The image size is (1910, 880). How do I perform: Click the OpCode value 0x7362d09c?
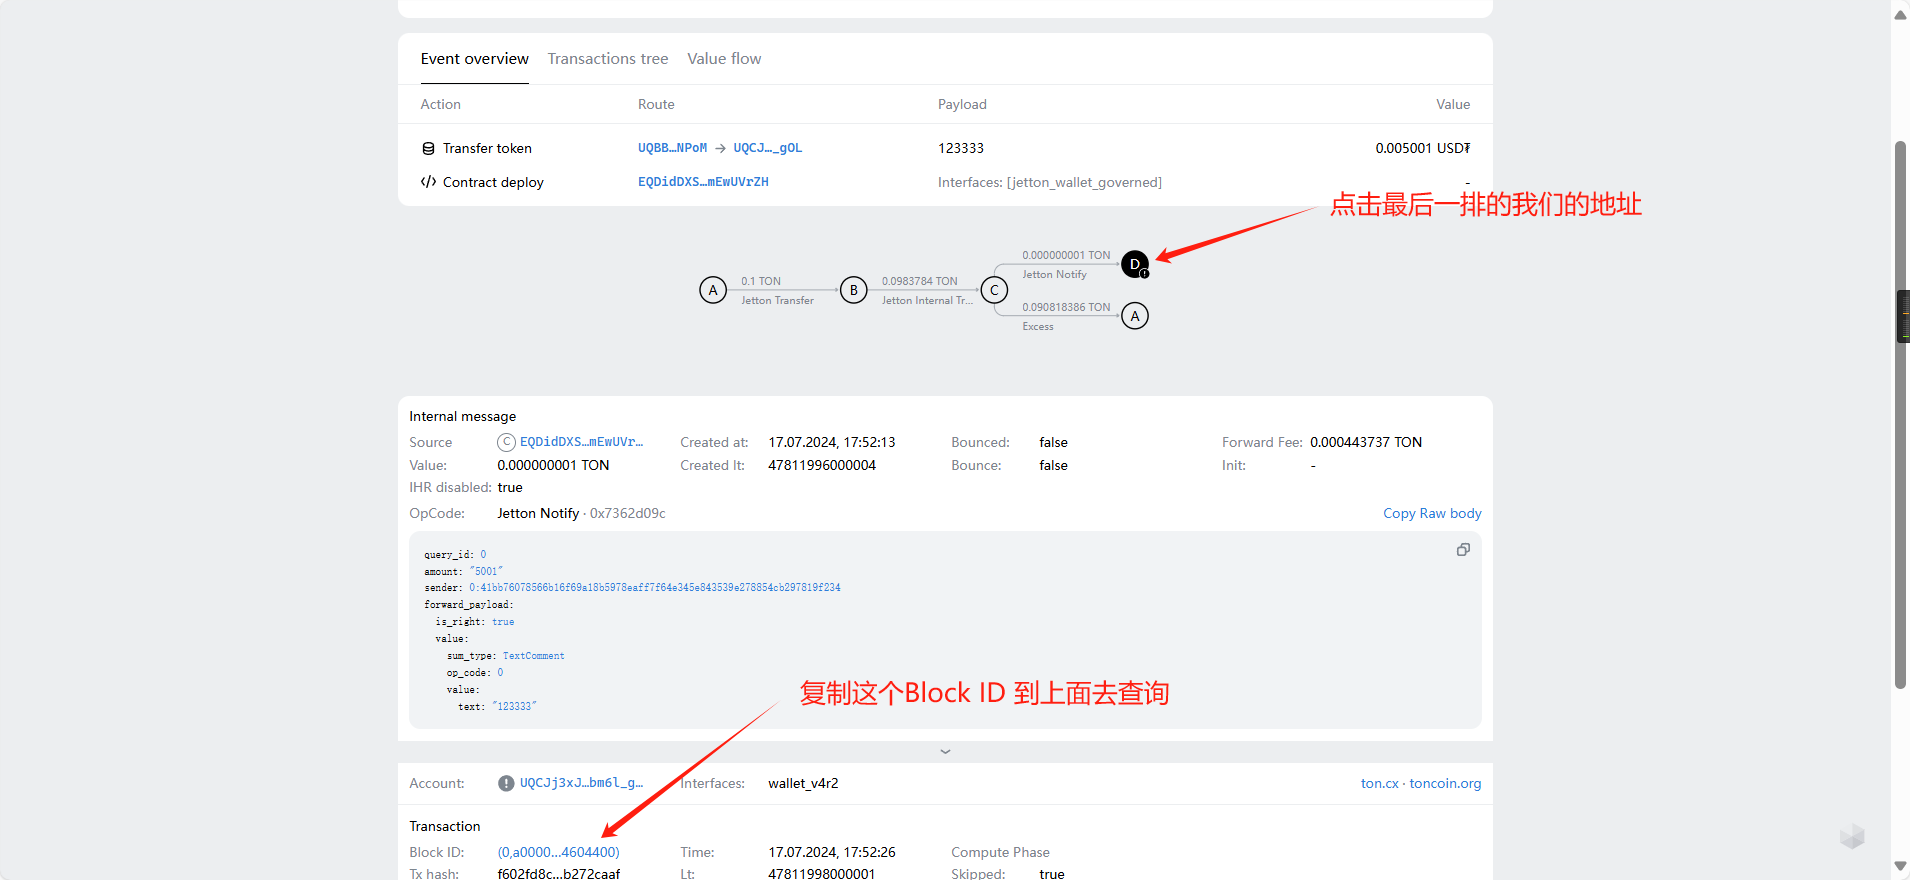click(627, 513)
